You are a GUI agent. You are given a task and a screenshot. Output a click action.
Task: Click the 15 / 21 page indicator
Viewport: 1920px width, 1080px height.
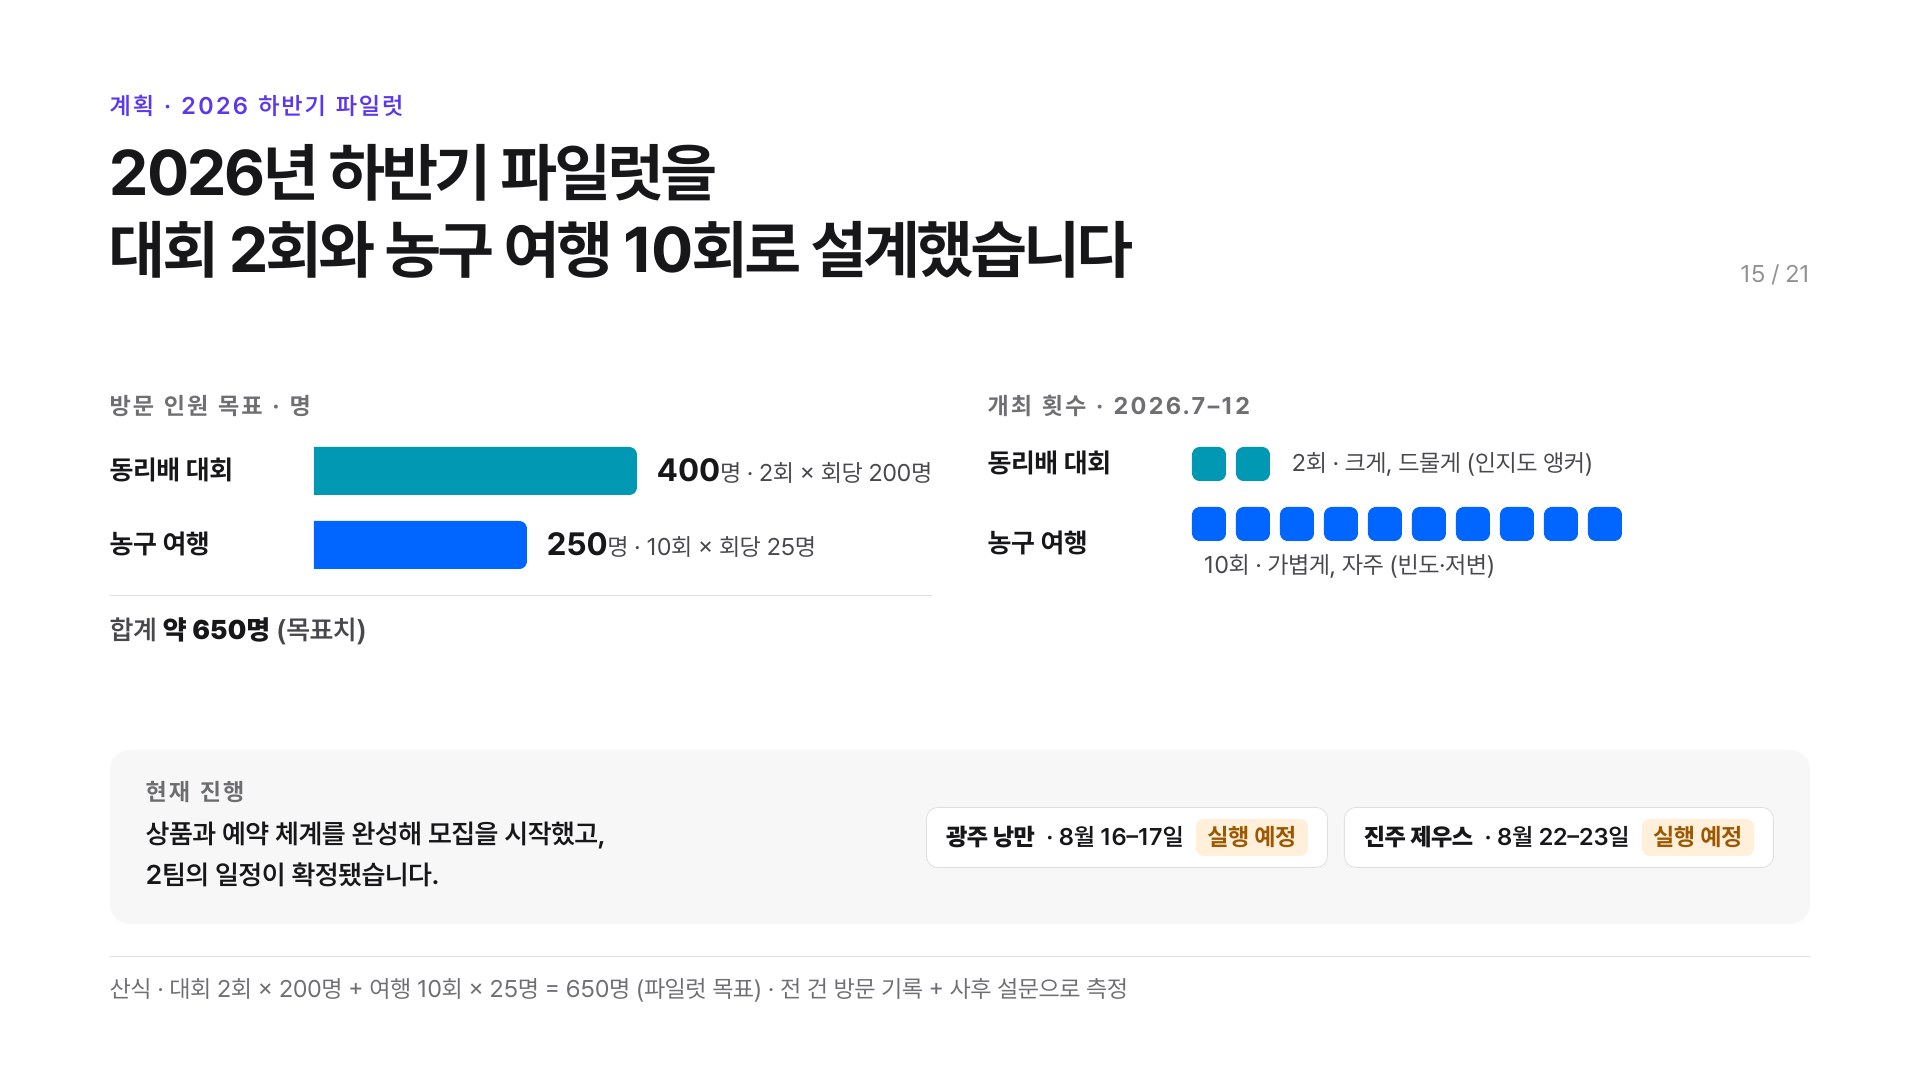coord(1774,274)
